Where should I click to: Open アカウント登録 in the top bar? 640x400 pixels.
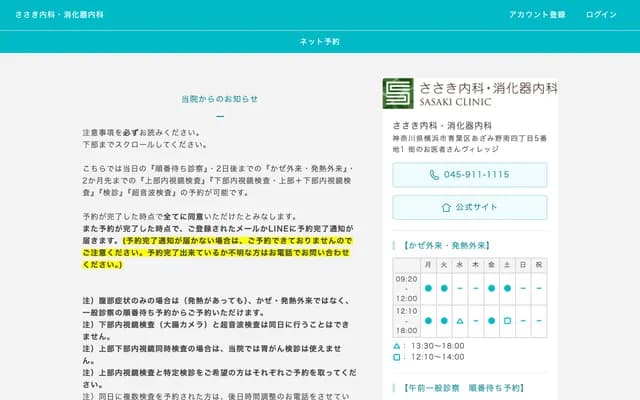pos(537,15)
